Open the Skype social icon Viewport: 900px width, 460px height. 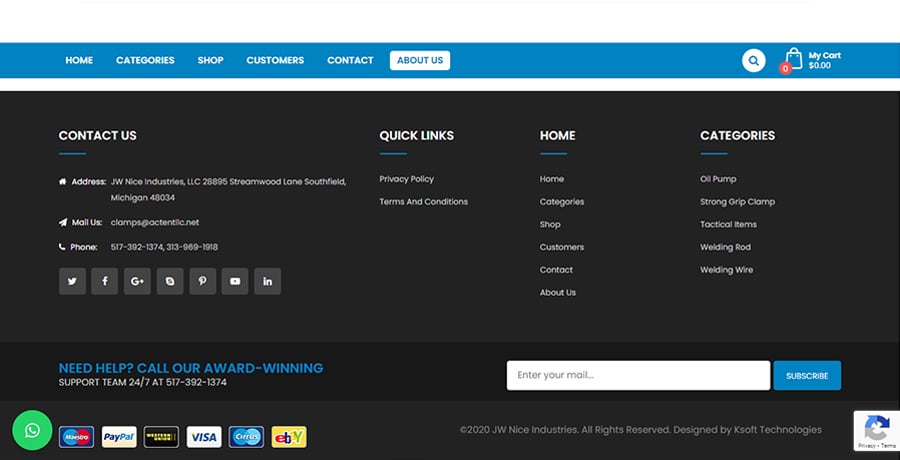(170, 281)
